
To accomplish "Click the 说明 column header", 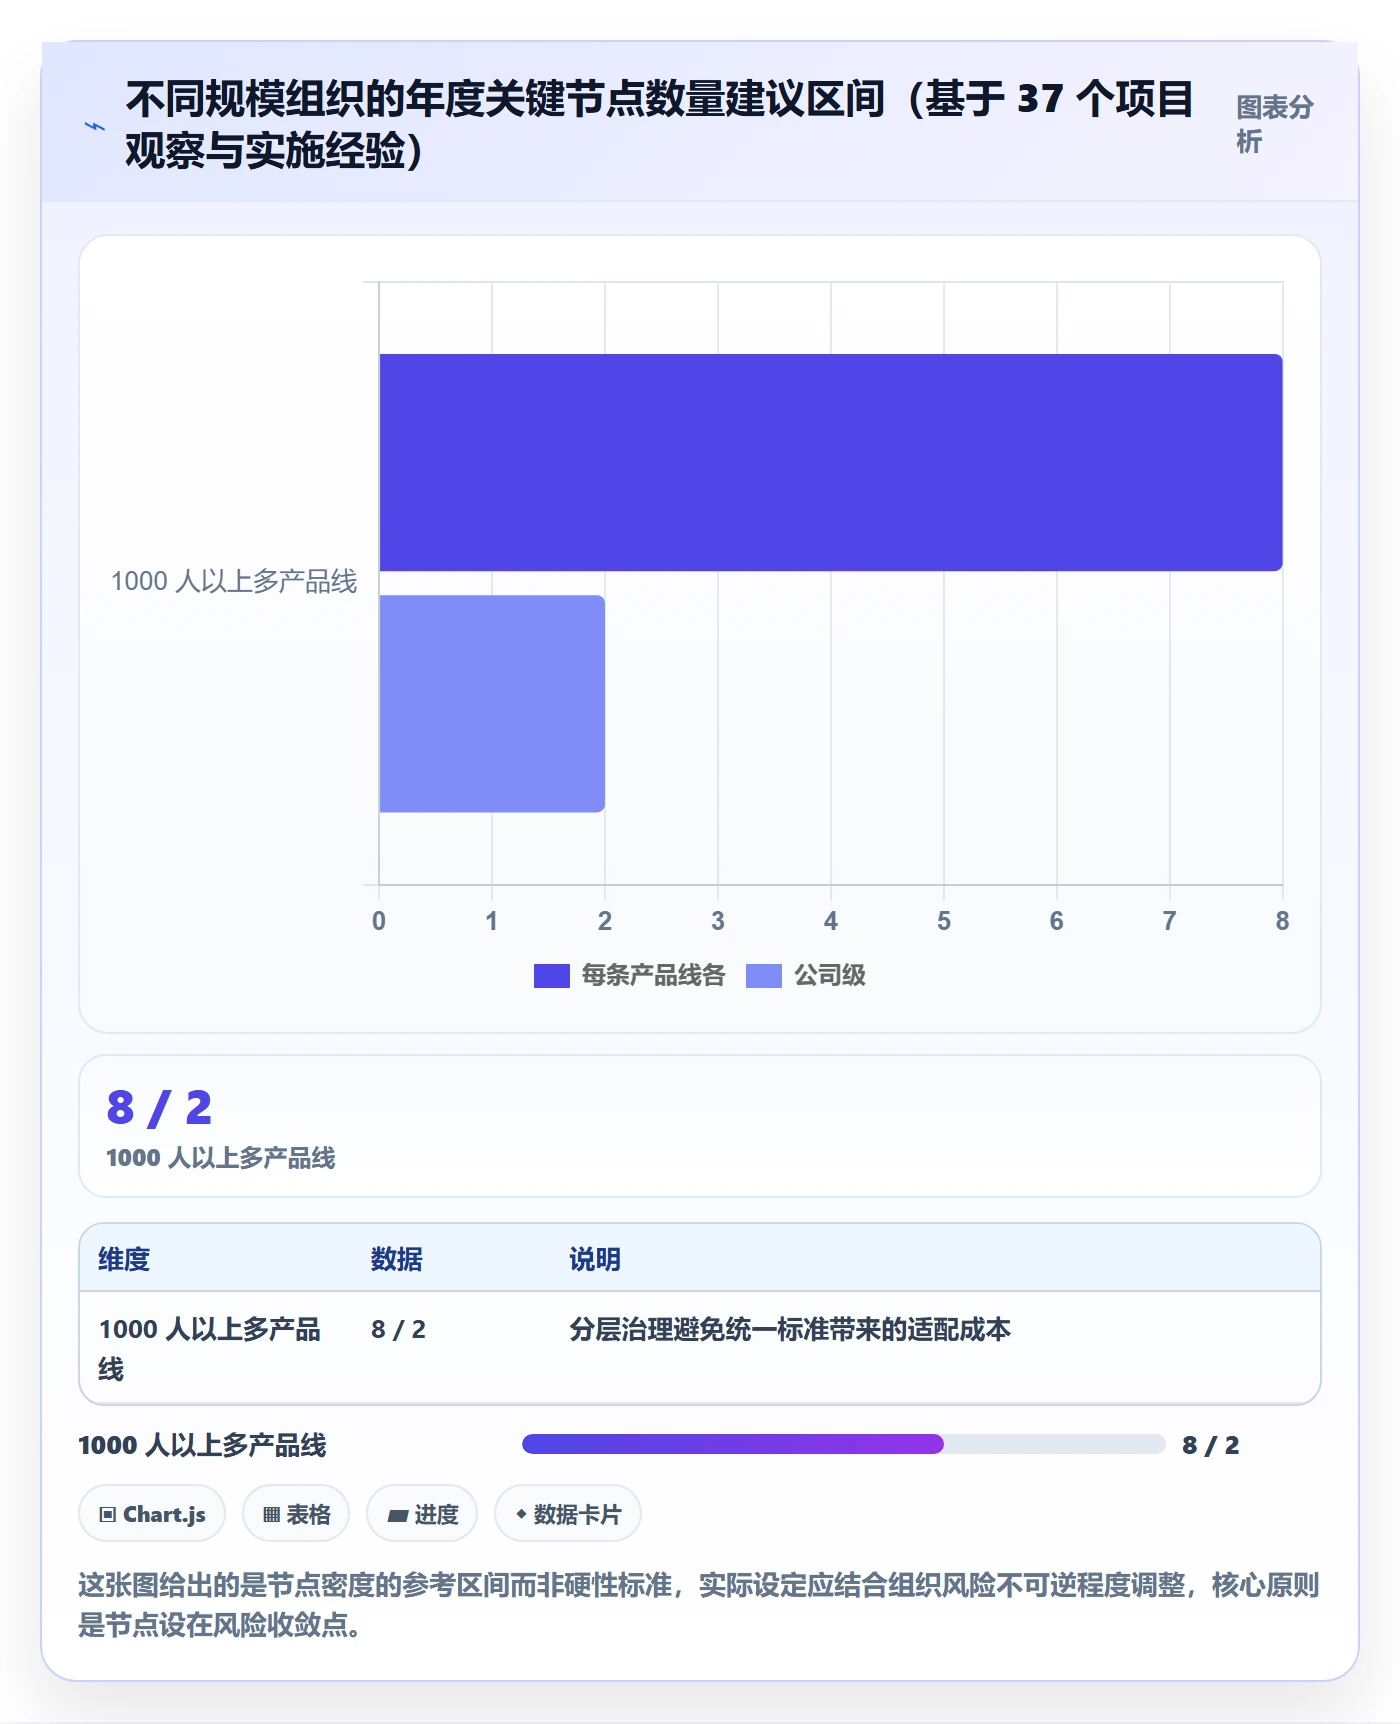I will (x=595, y=1259).
